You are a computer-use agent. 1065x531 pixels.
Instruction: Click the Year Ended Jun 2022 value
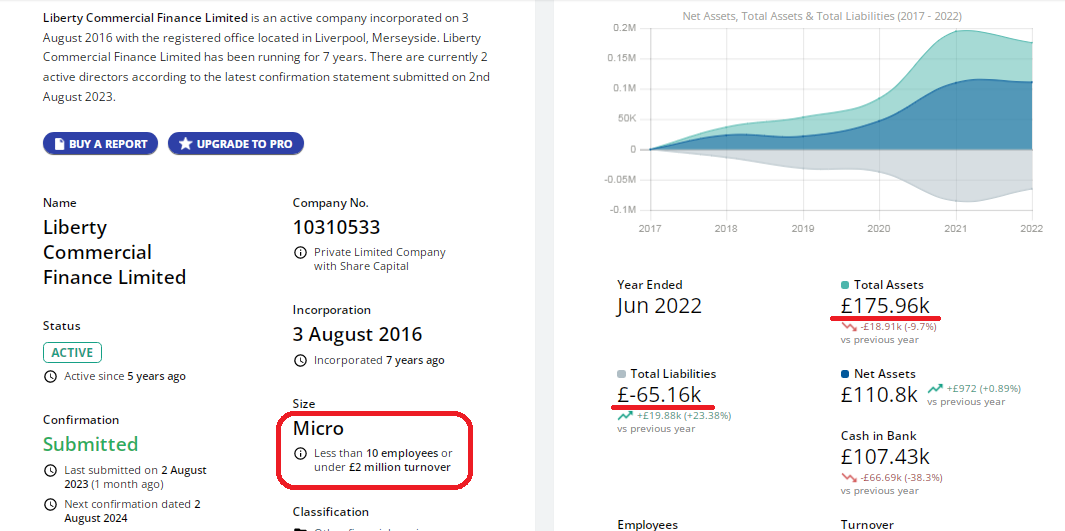[659, 306]
